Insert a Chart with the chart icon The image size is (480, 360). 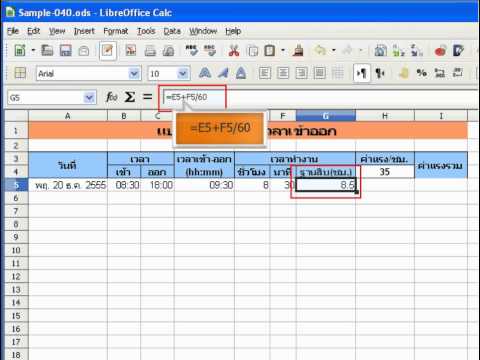point(440,51)
